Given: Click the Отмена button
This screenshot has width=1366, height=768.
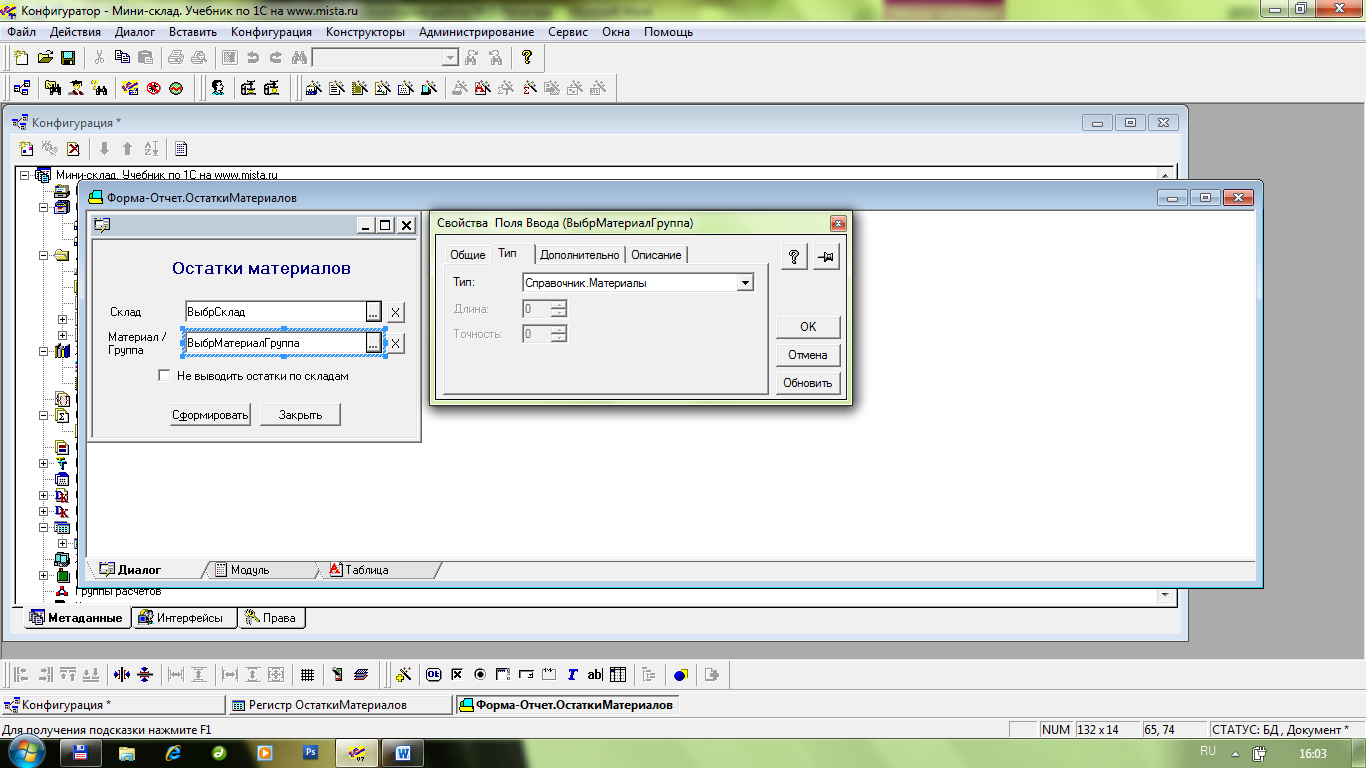Looking at the screenshot, I should coord(808,355).
